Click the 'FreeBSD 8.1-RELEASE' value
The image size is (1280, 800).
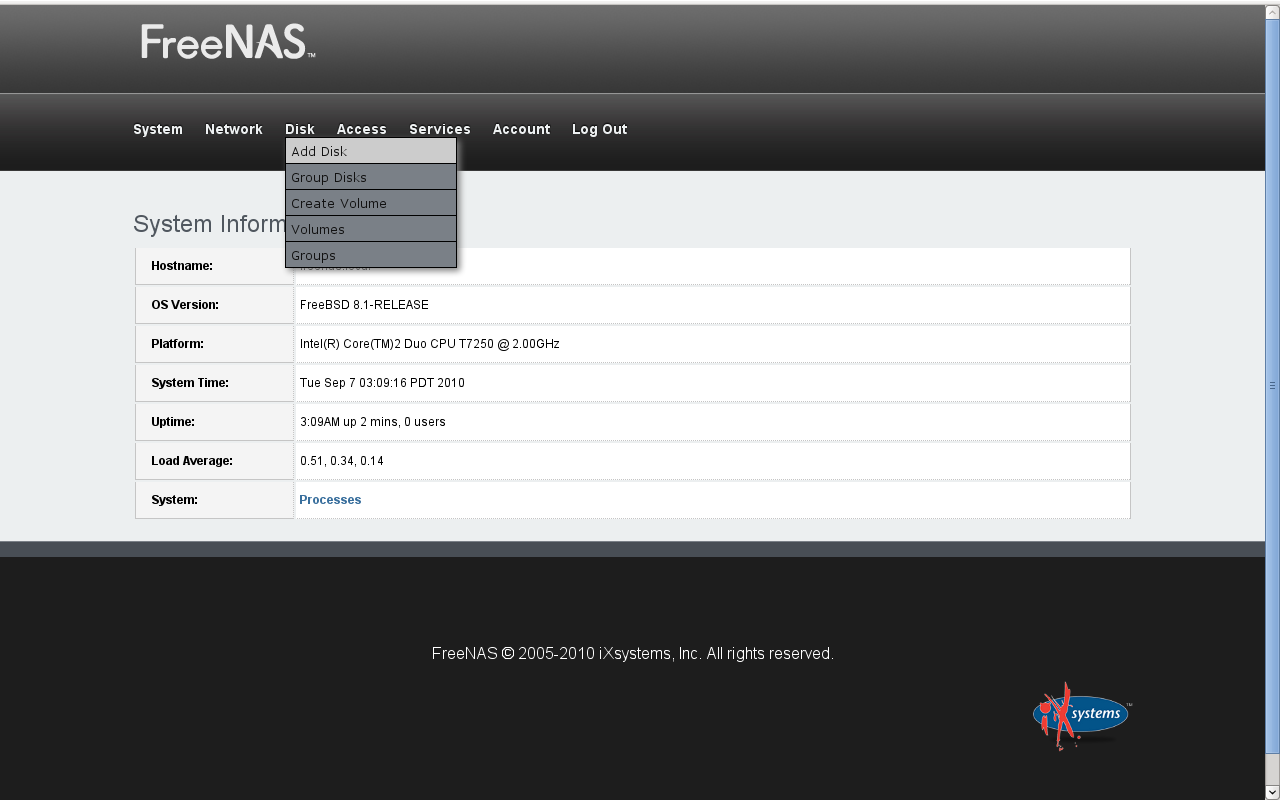click(x=364, y=305)
